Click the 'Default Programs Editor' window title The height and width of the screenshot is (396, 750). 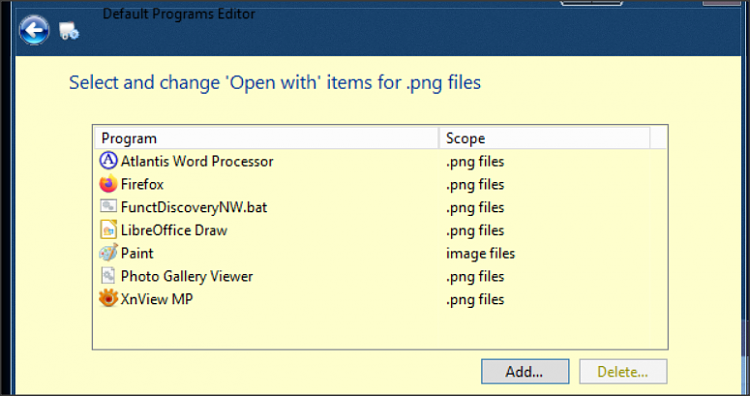tap(179, 14)
